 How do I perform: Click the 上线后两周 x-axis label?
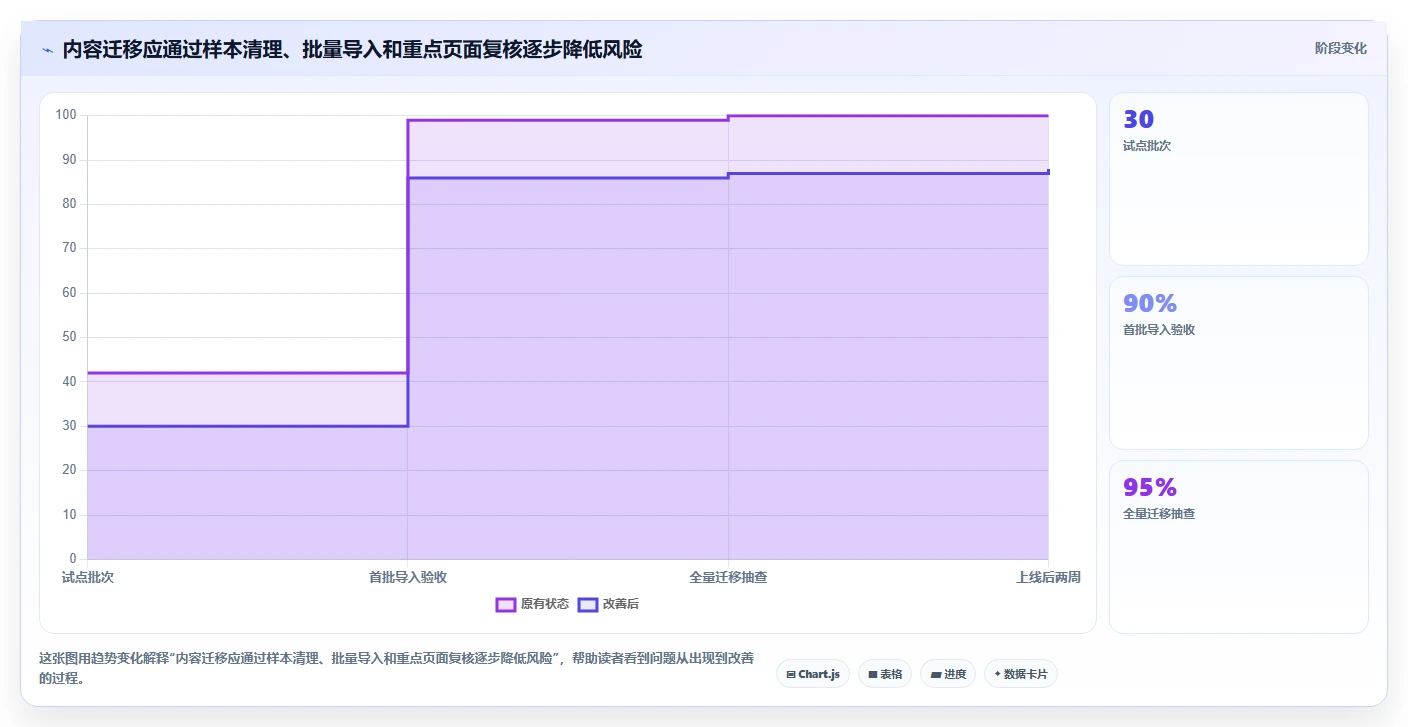click(x=1048, y=577)
